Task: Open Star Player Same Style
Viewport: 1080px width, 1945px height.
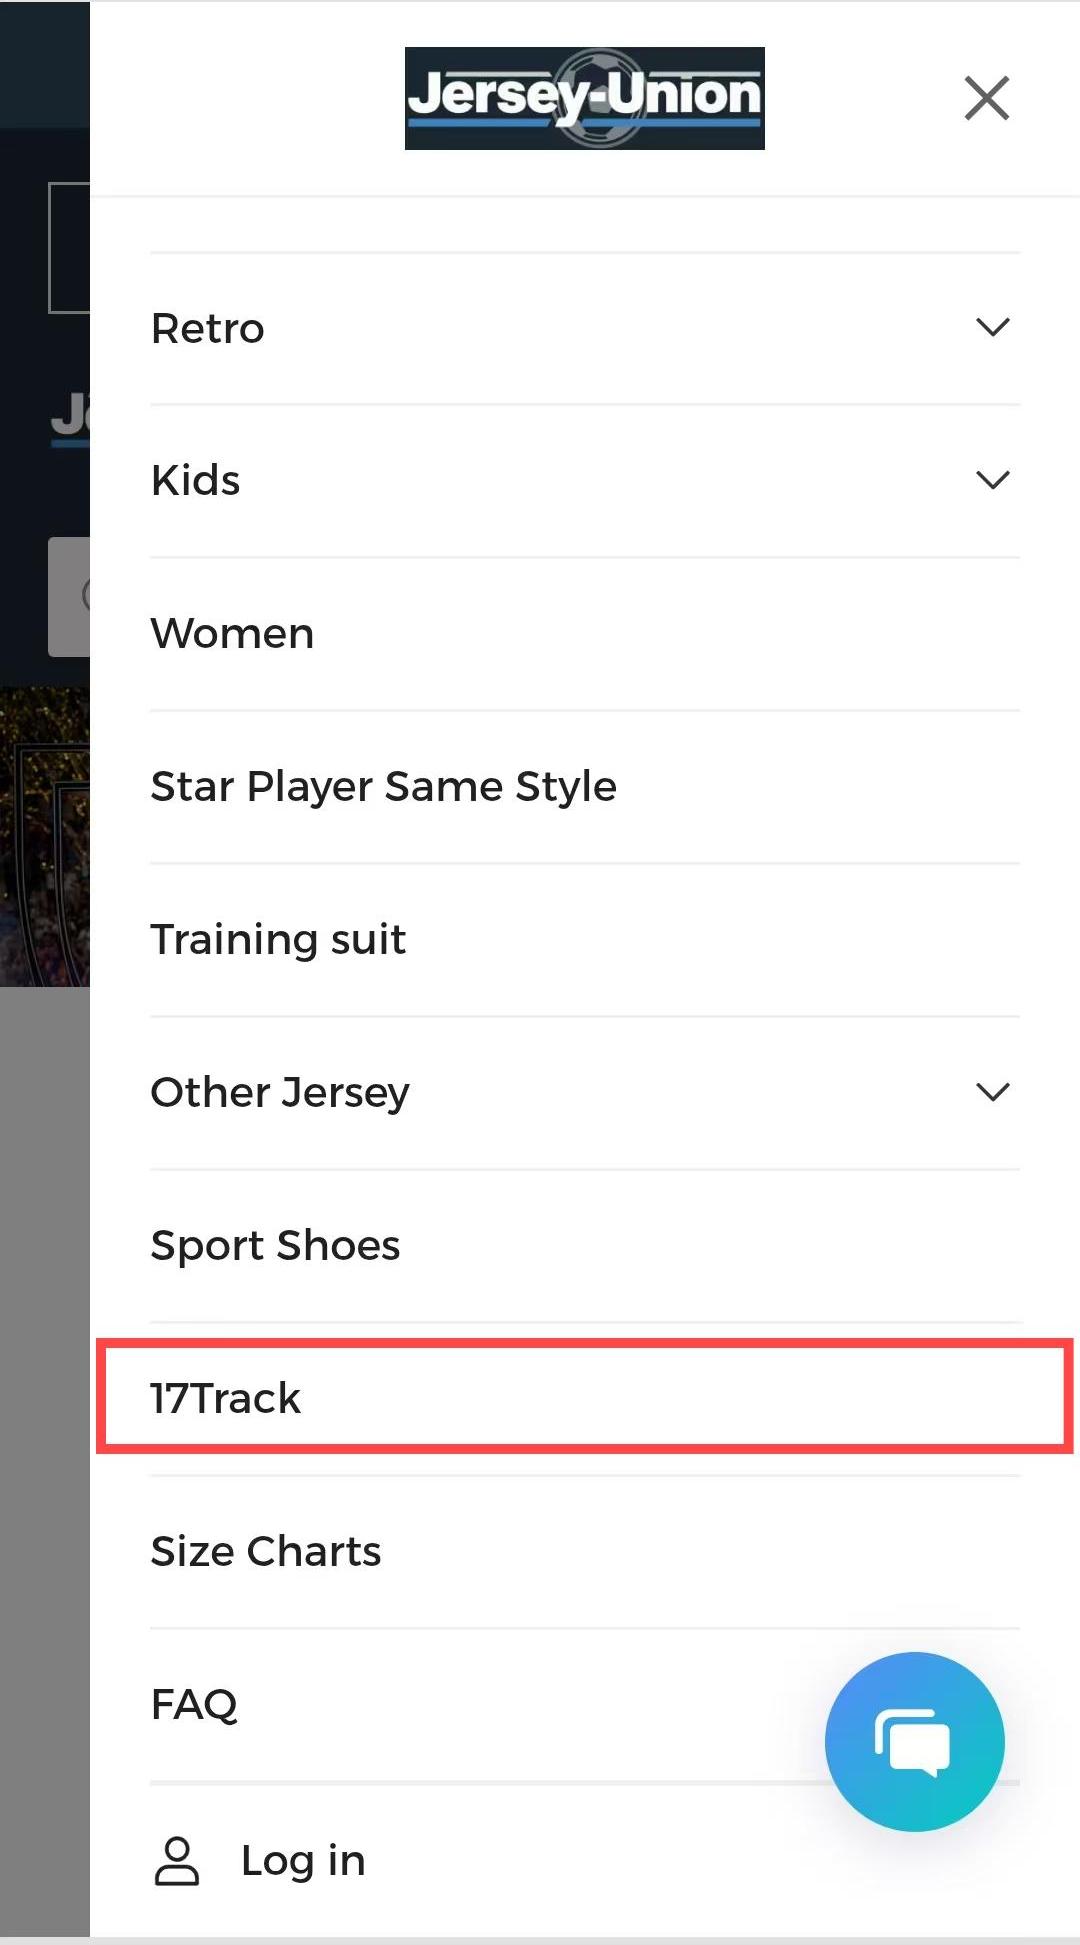Action: 383,787
